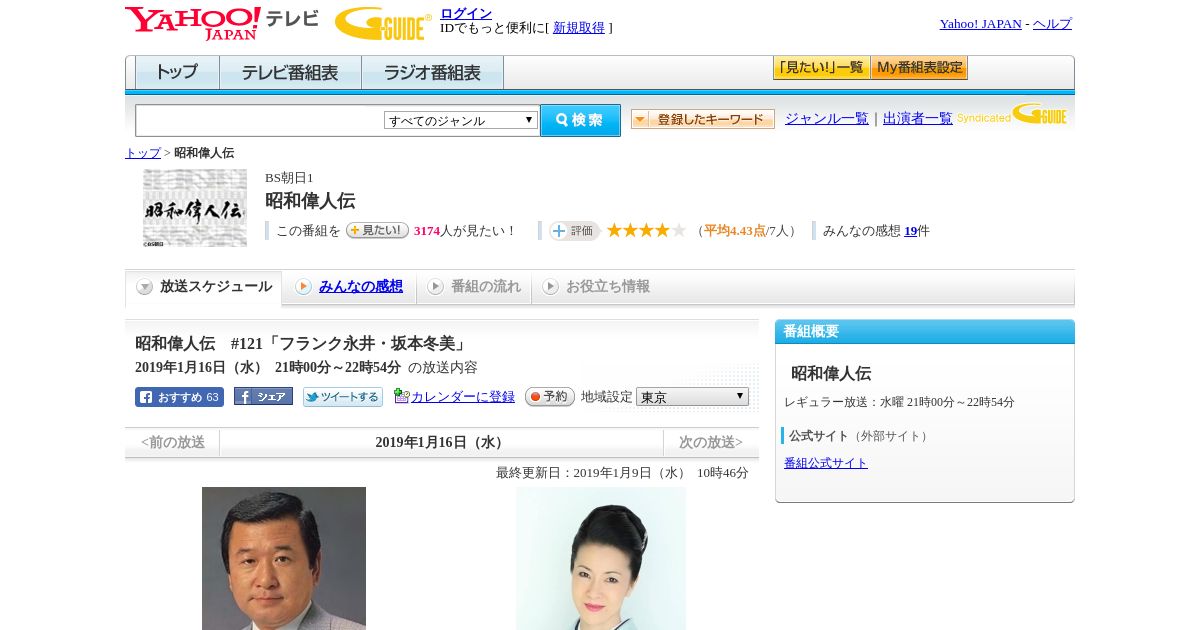Click the Yahoo! Japan テレビ logo
Image resolution: width=1200 pixels, height=630 pixels.
pos(222,23)
